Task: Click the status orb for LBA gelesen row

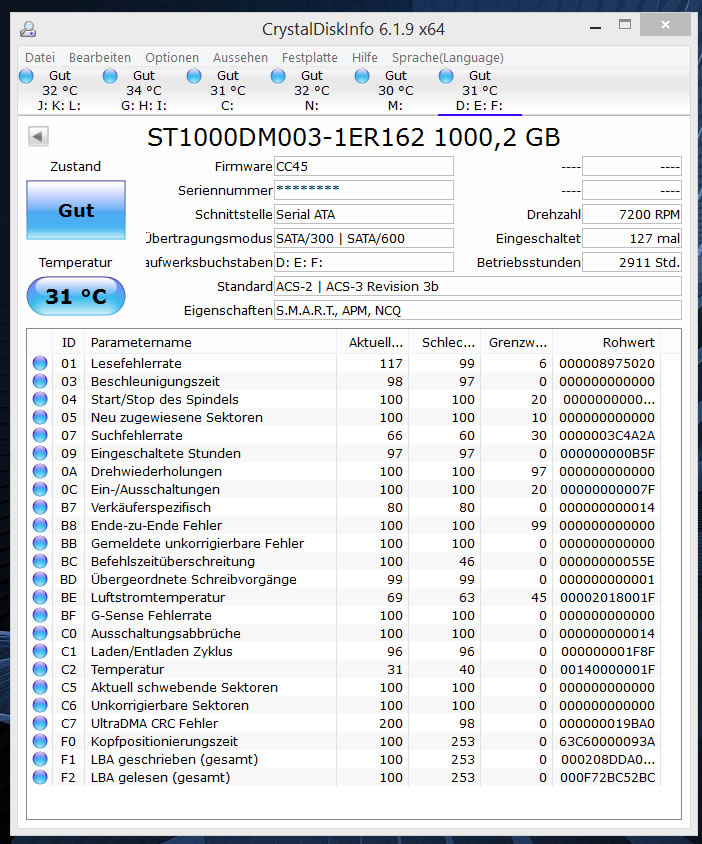Action: (x=40, y=777)
